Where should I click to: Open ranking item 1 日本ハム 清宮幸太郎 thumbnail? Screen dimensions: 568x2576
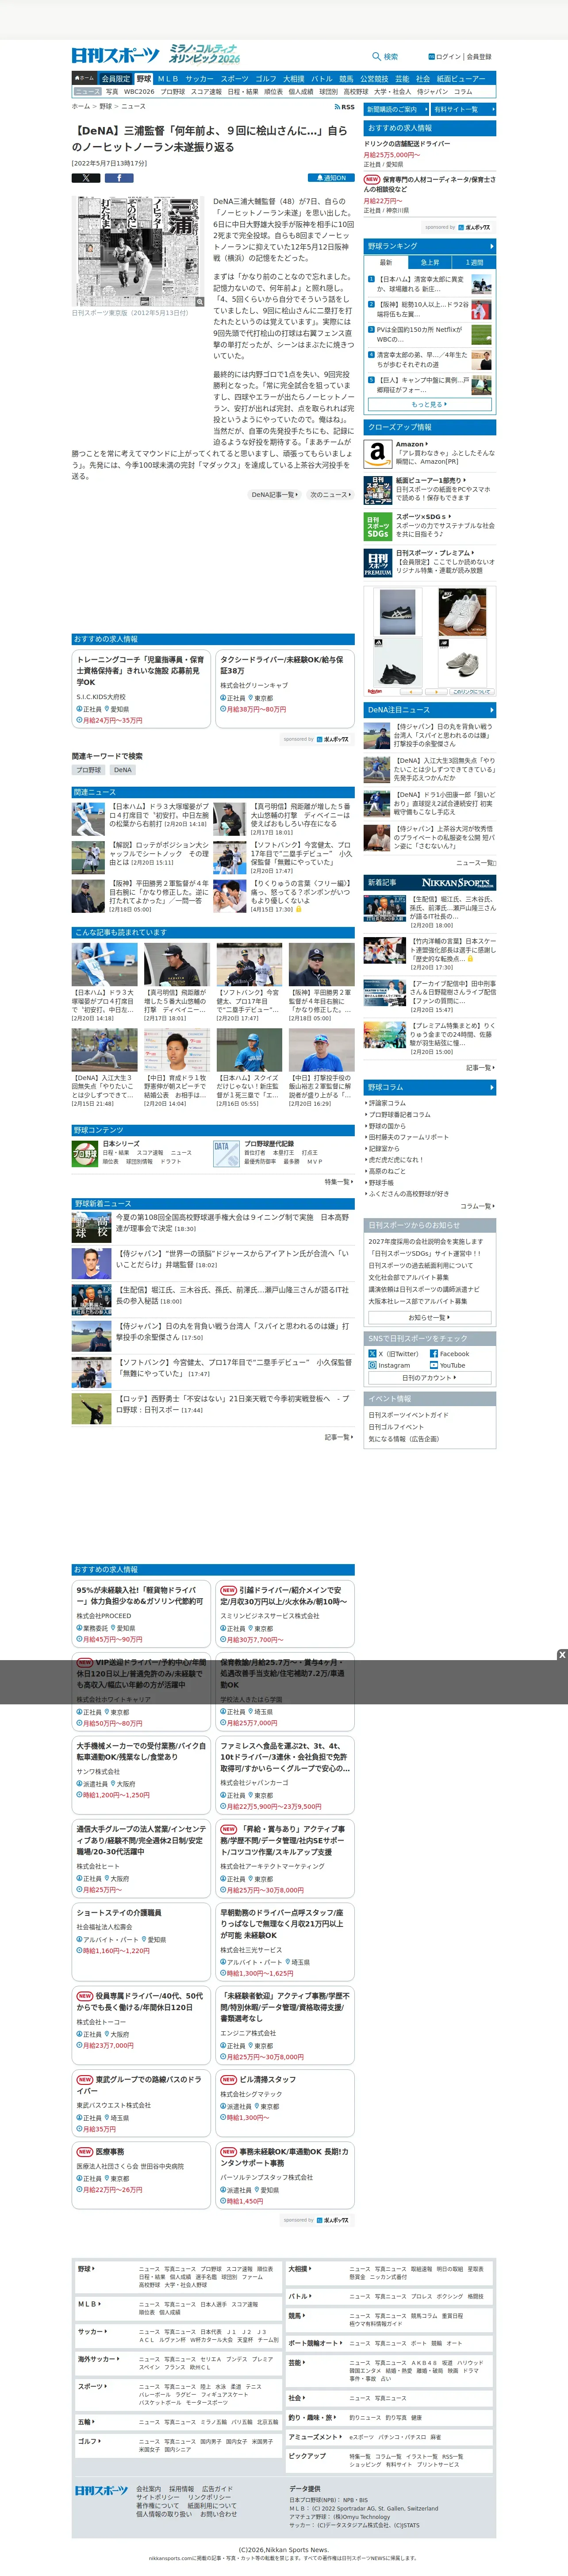pos(482,284)
